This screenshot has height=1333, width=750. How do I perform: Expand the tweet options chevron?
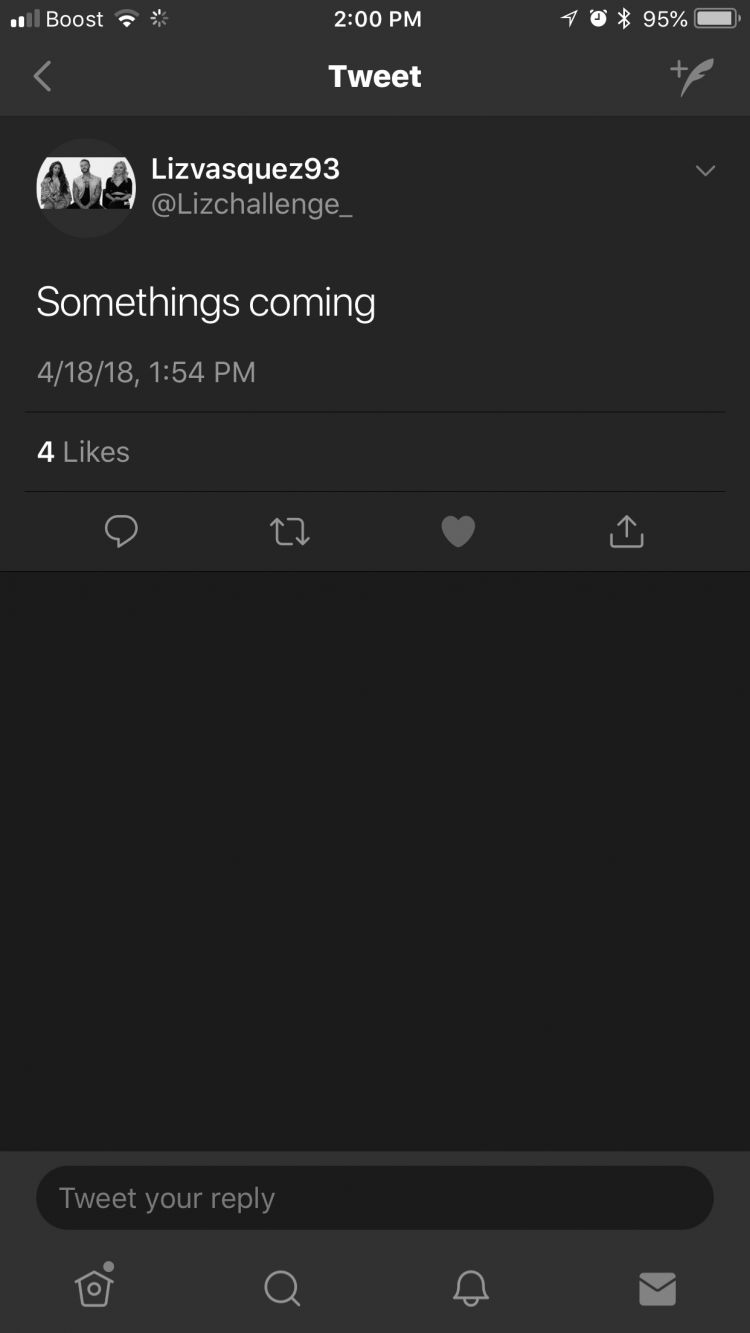pos(705,171)
